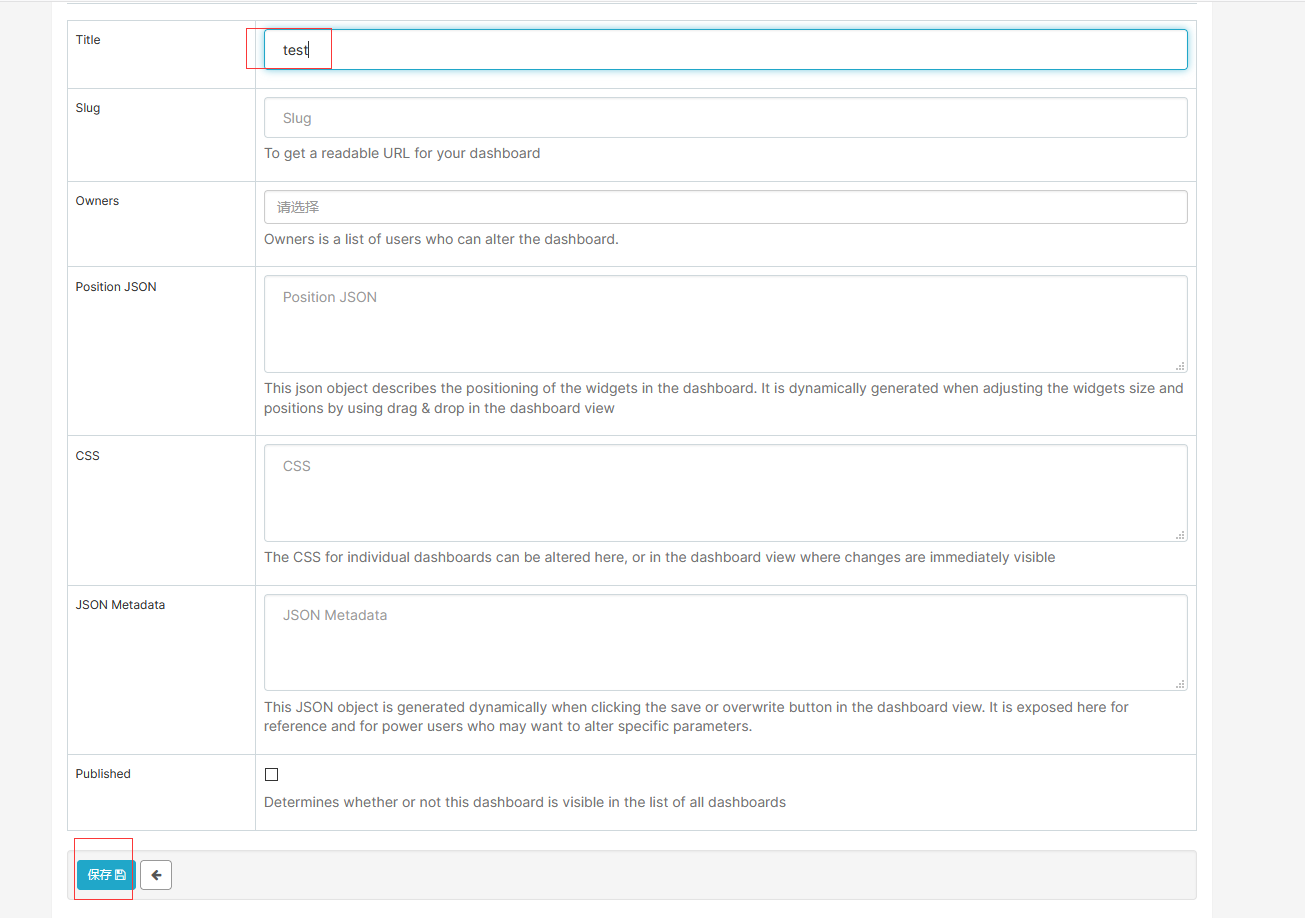1305x918 pixels.
Task: Click "Owners is a list of users" description
Action: (x=441, y=239)
